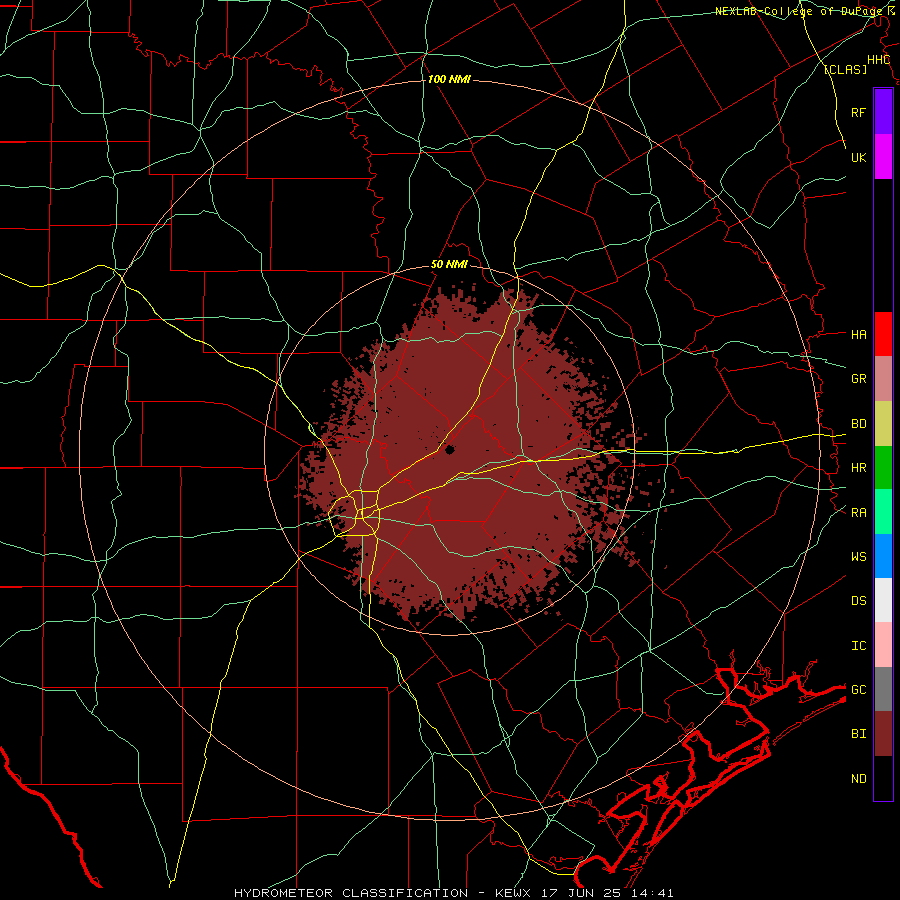Screen dimensions: 900x900
Task: Click the HYDROMETEOR CLASSIFICATION title text
Action: [351, 893]
